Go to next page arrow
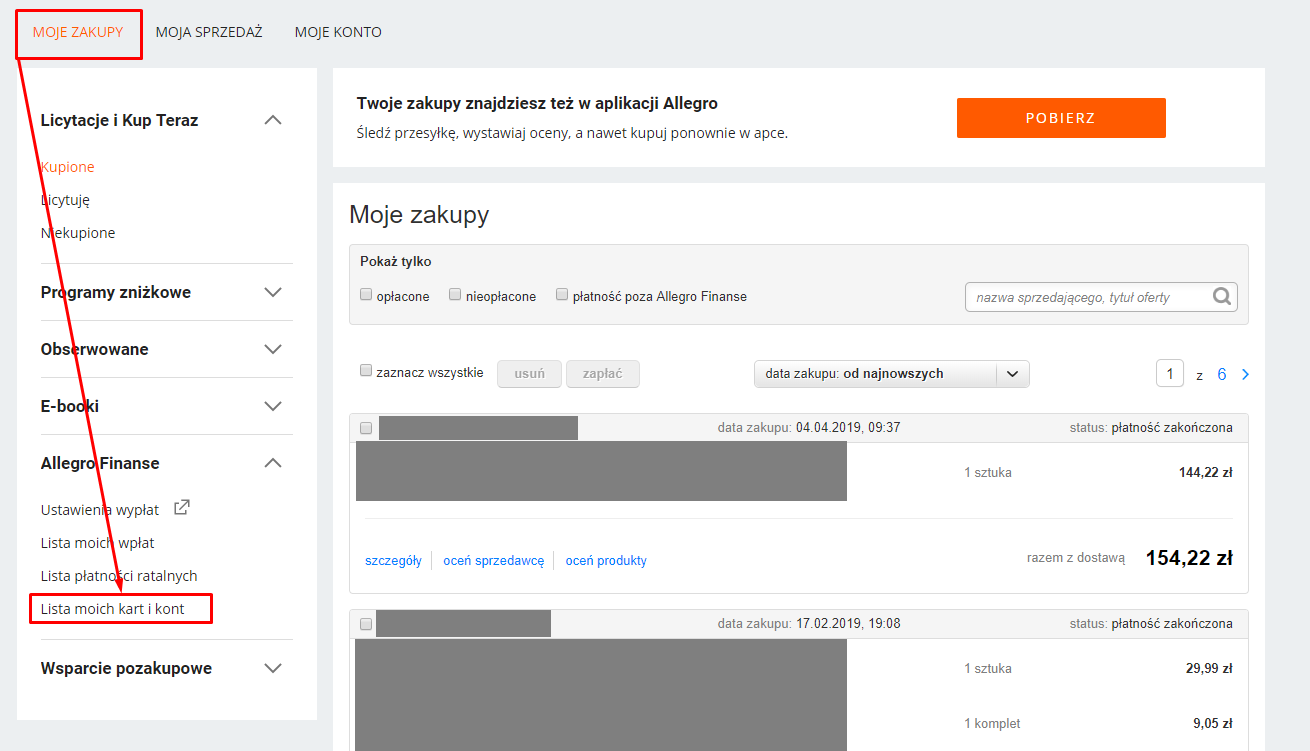This screenshot has width=1310, height=751. pyautogui.click(x=1245, y=374)
